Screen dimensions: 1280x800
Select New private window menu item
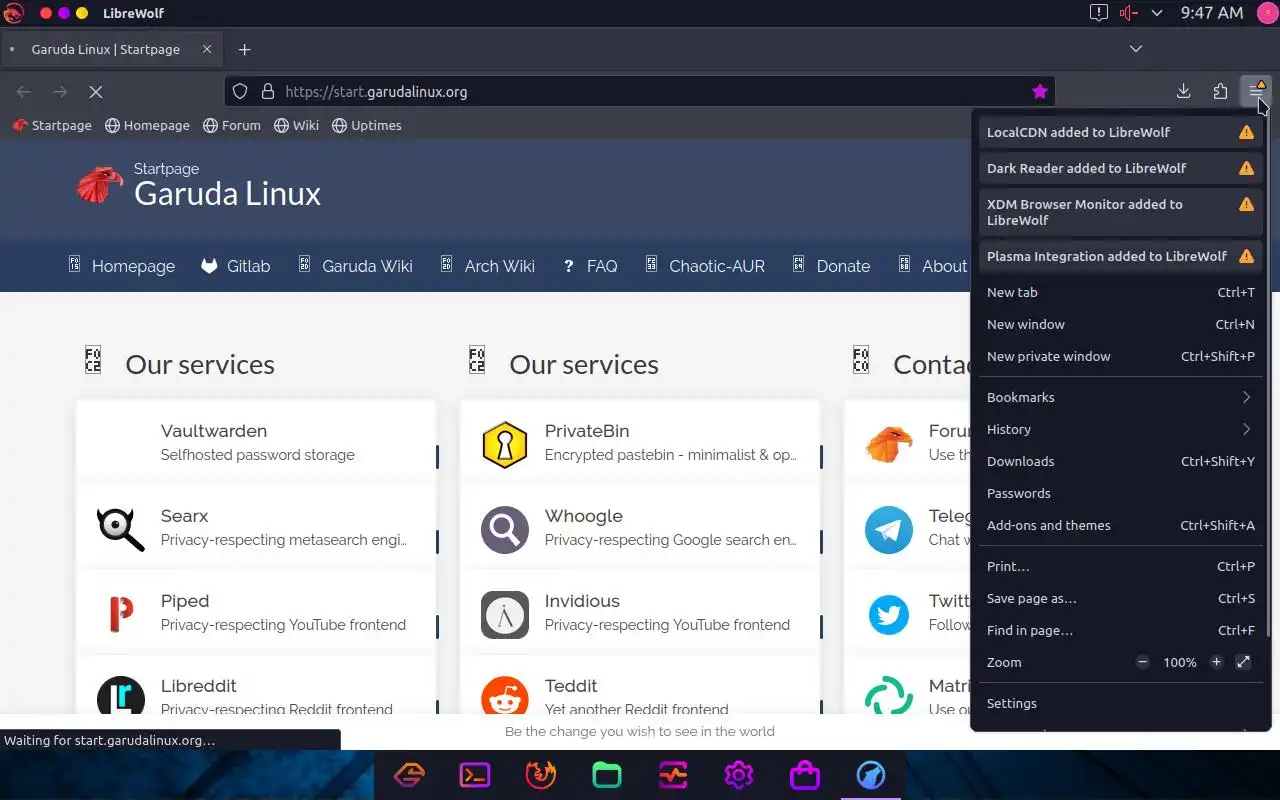1120,356
